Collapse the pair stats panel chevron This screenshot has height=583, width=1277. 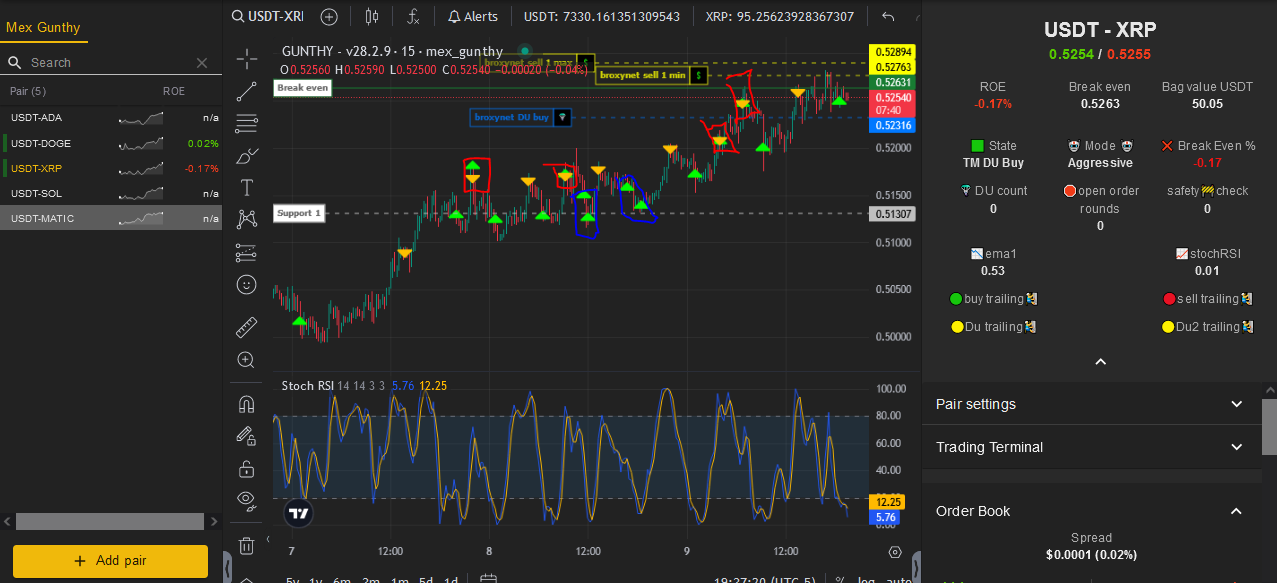tap(1100, 361)
